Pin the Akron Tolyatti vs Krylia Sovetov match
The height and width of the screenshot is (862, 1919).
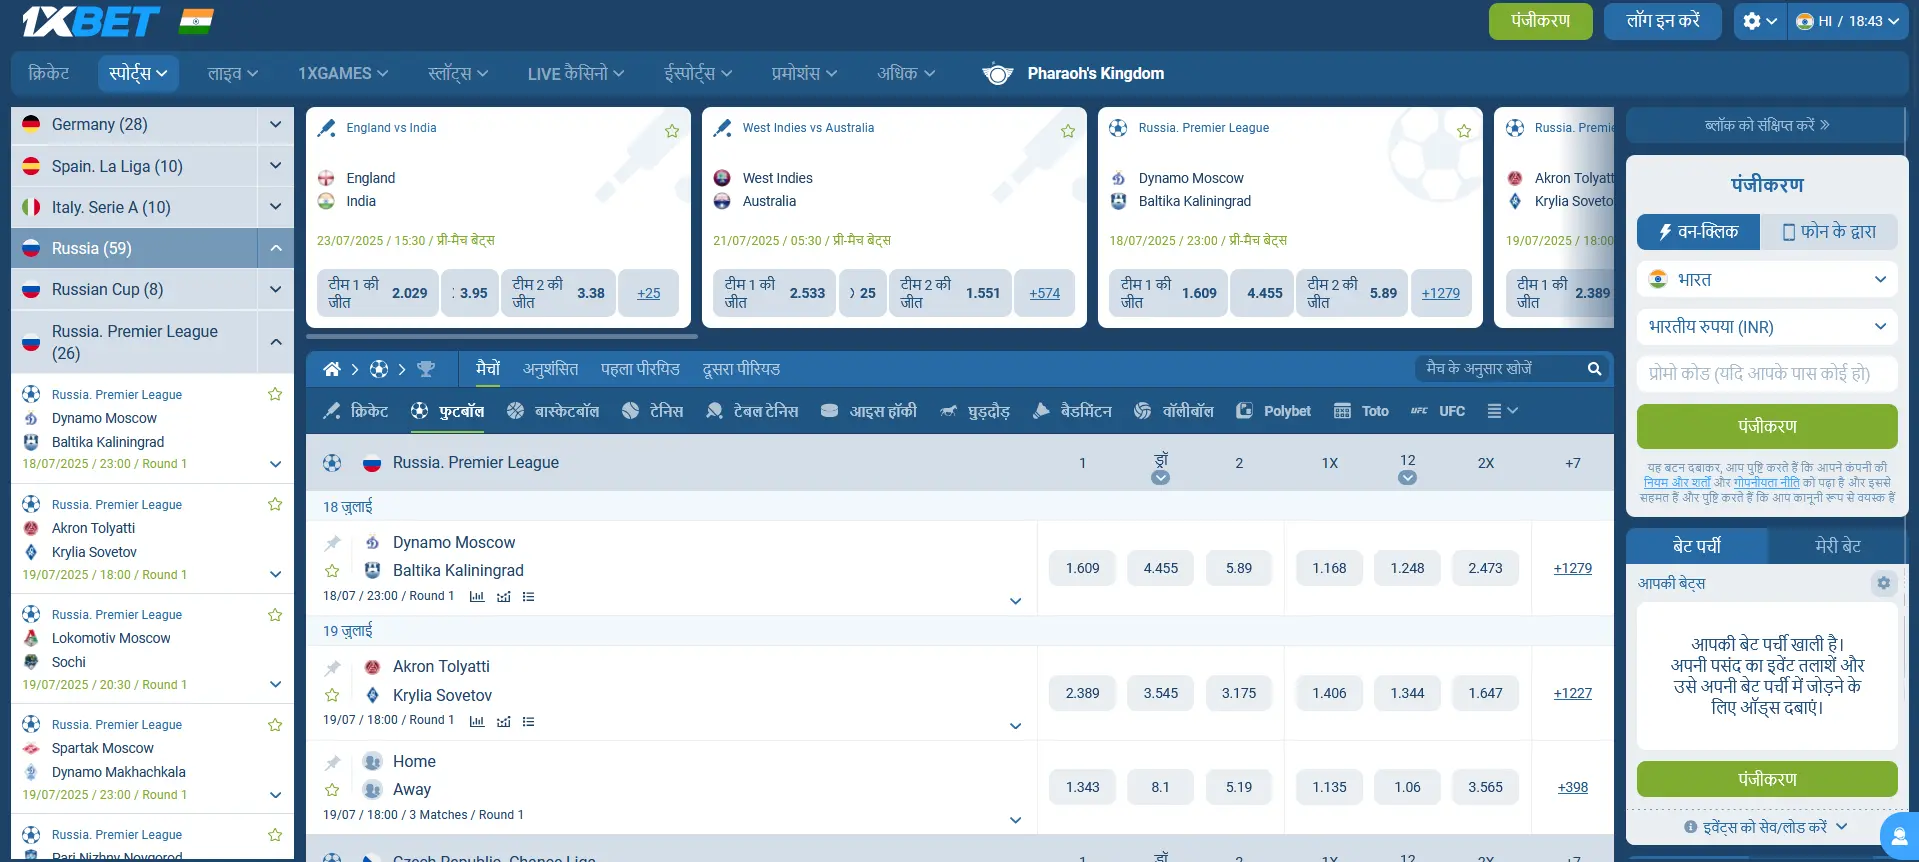pyautogui.click(x=332, y=668)
